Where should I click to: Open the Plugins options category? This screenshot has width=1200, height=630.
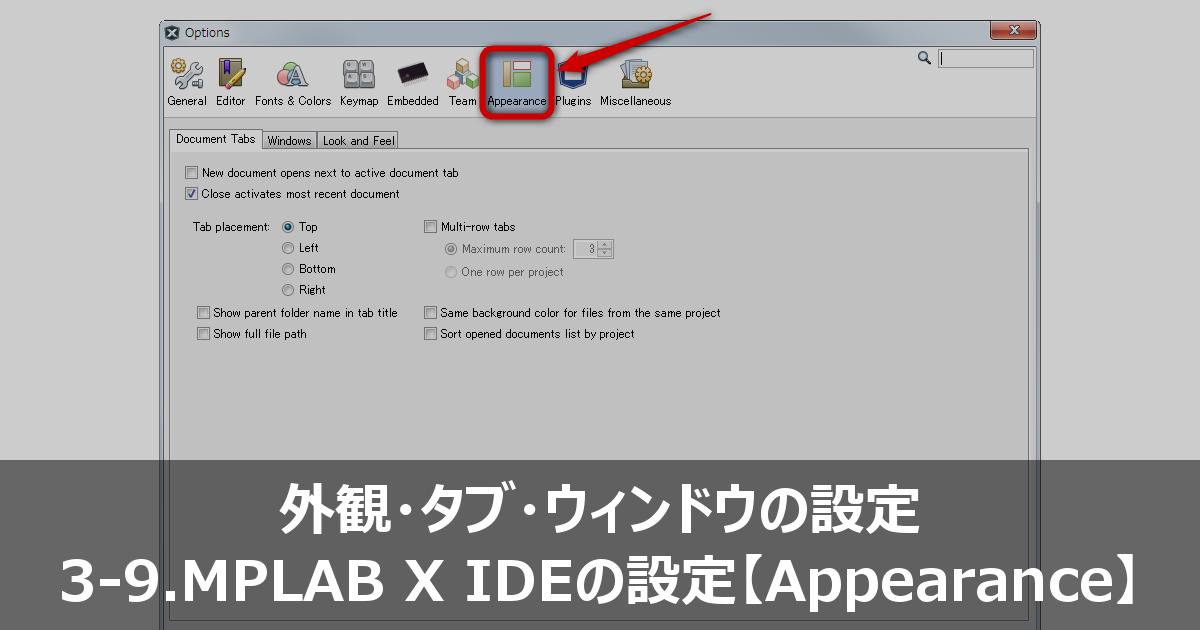coord(573,83)
